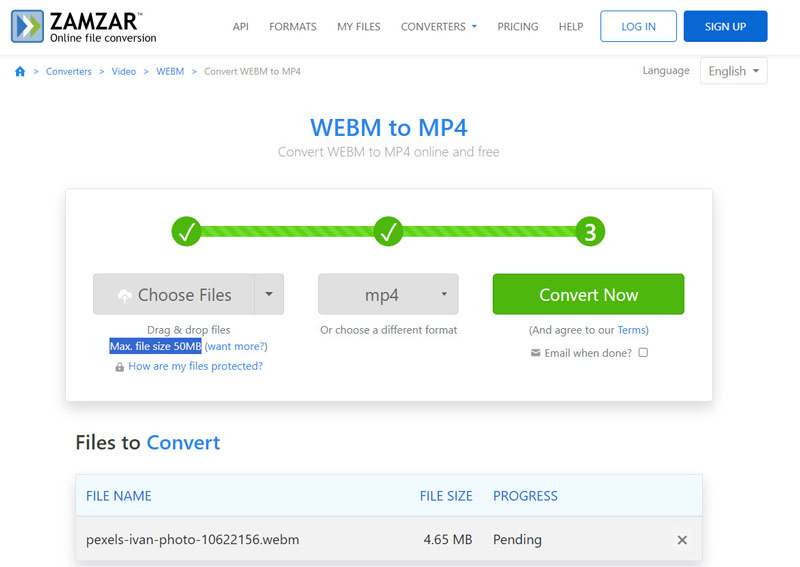Click the Zamzar logo icon
The image size is (800, 567).
point(27,26)
